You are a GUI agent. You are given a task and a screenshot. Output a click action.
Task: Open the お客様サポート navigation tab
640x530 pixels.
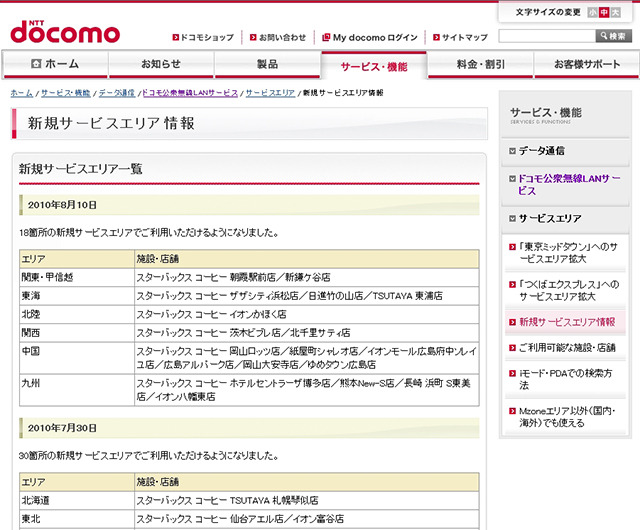587,64
